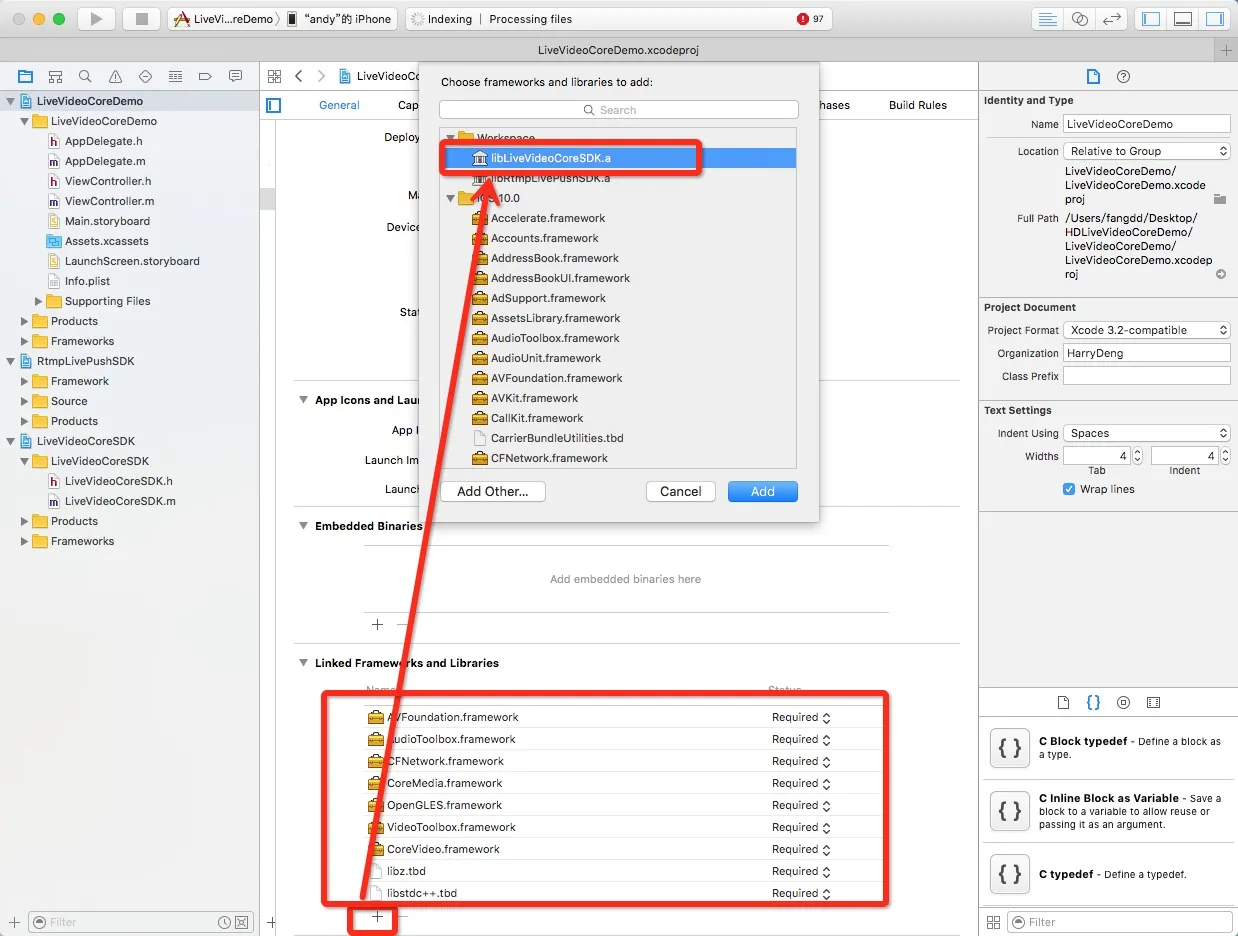
Task: Reveal the project path in Finder arrow
Action: coord(1221,274)
